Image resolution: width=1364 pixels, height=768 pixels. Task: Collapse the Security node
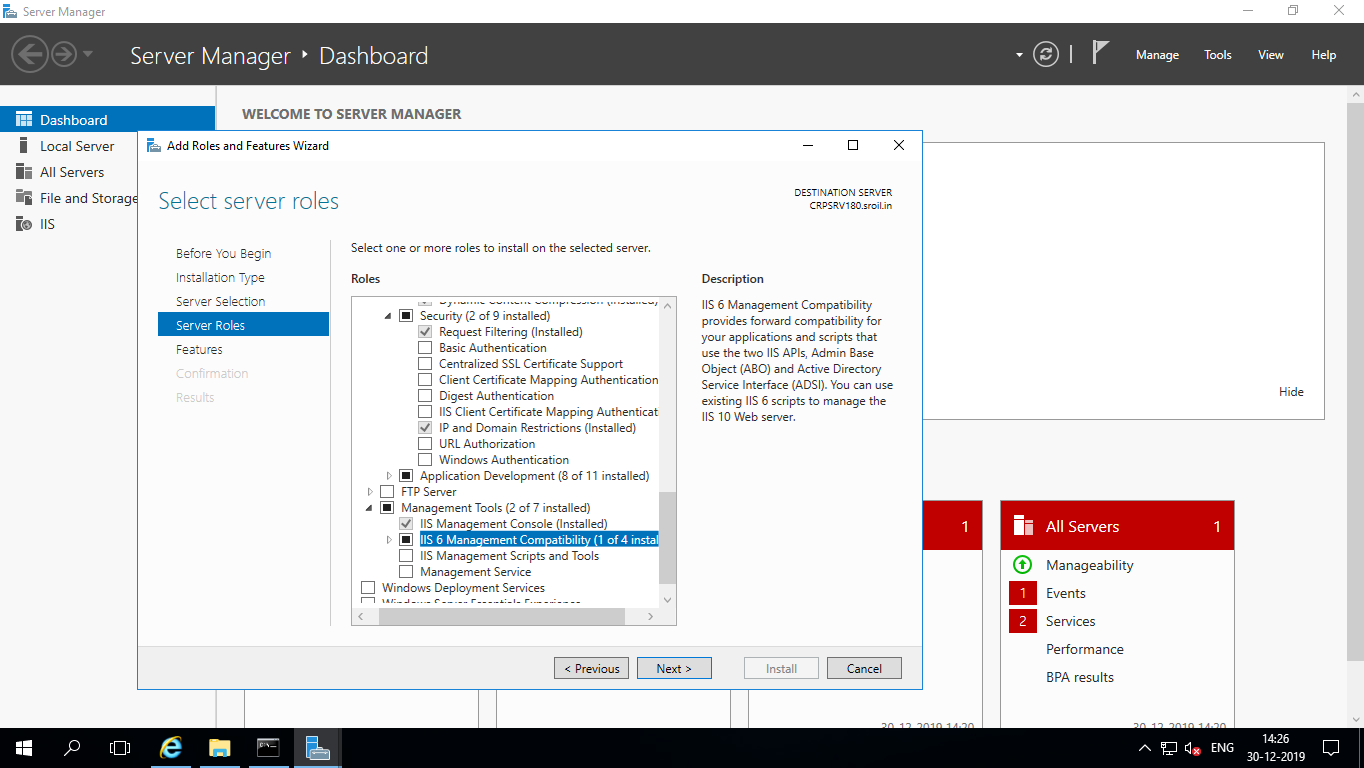[x=389, y=316]
